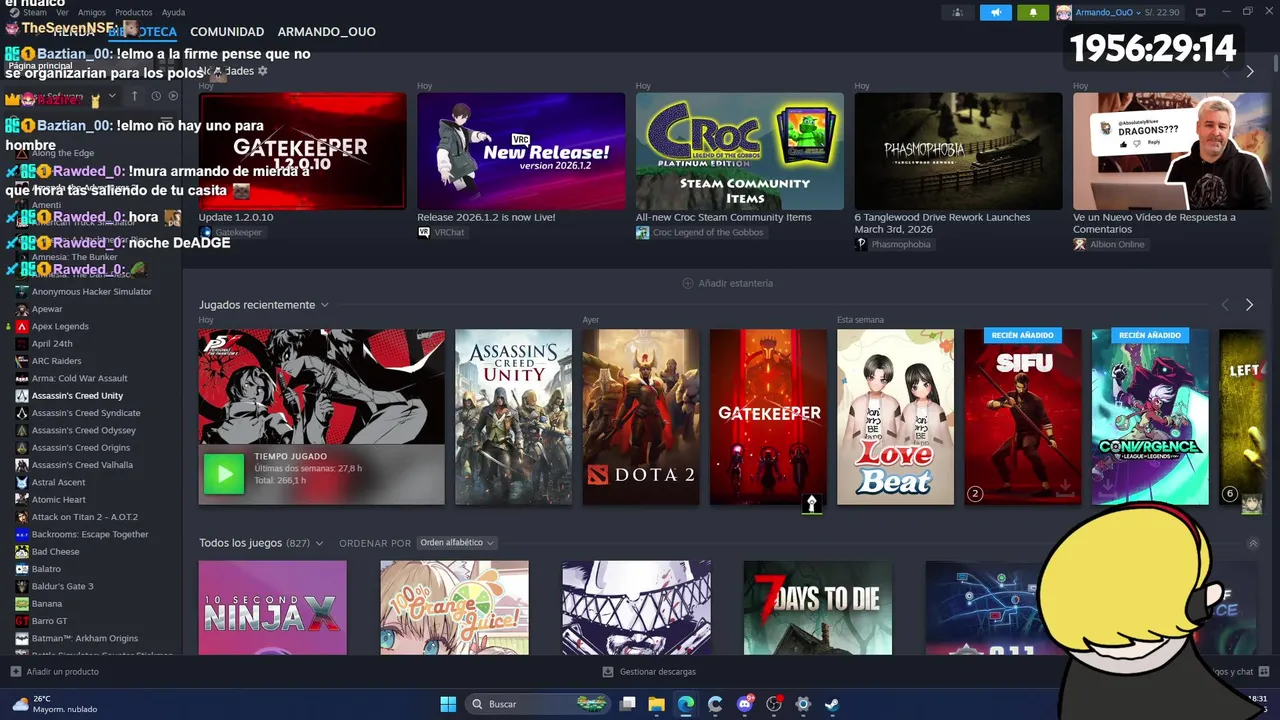Click the plus icon beside Añadir estantería
Viewport: 1280px width, 720px height.
(x=687, y=283)
